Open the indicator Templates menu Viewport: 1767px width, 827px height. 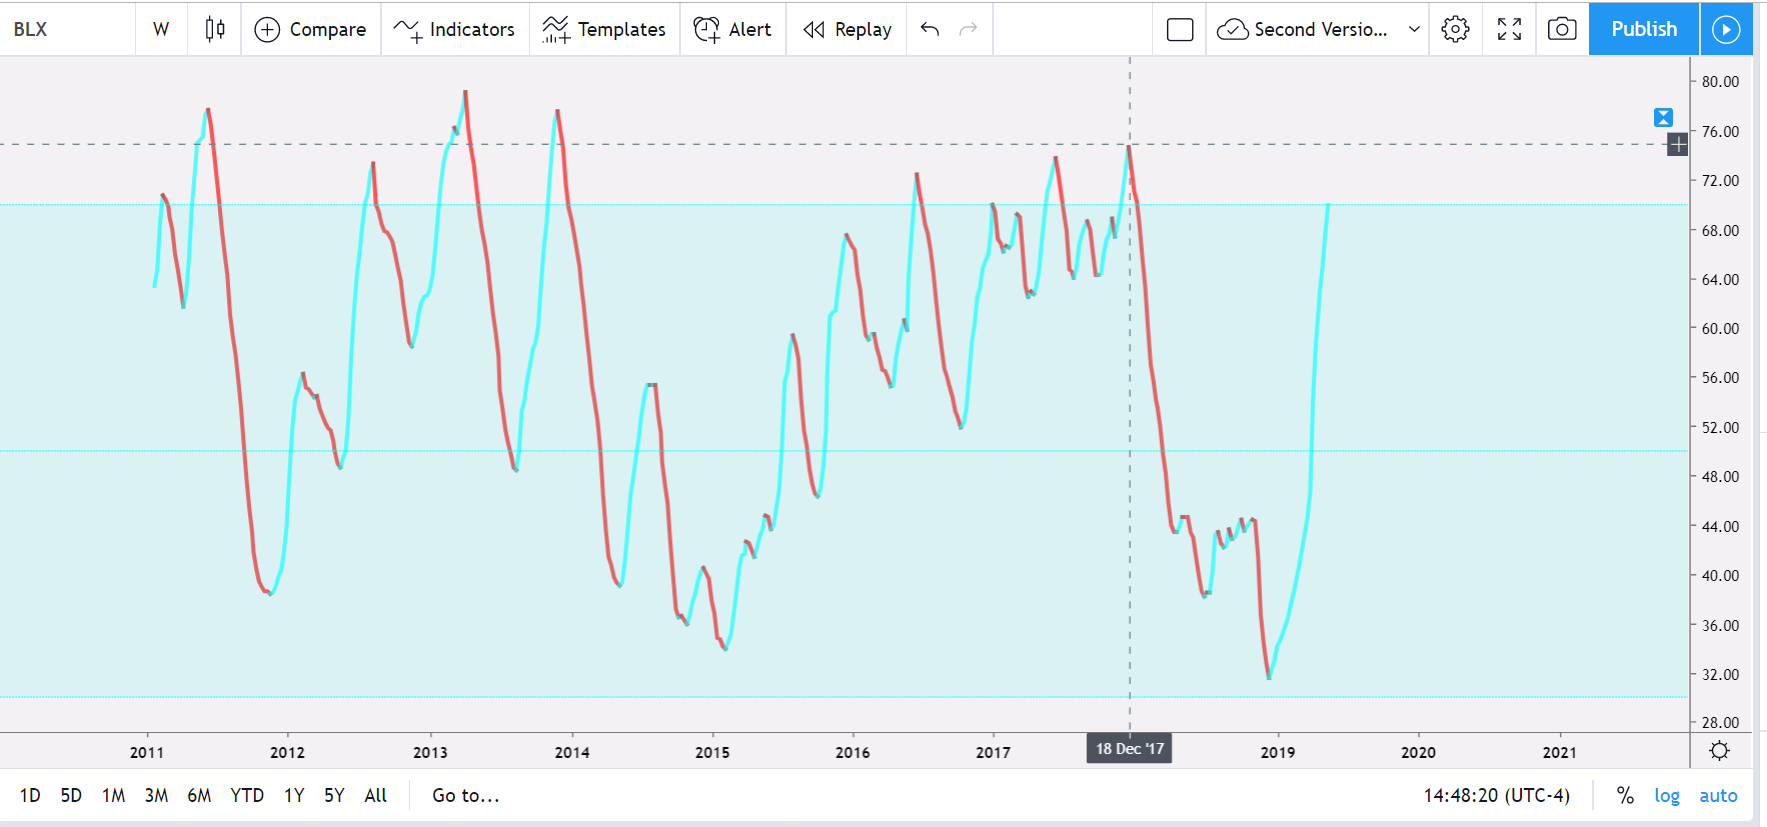pos(604,29)
